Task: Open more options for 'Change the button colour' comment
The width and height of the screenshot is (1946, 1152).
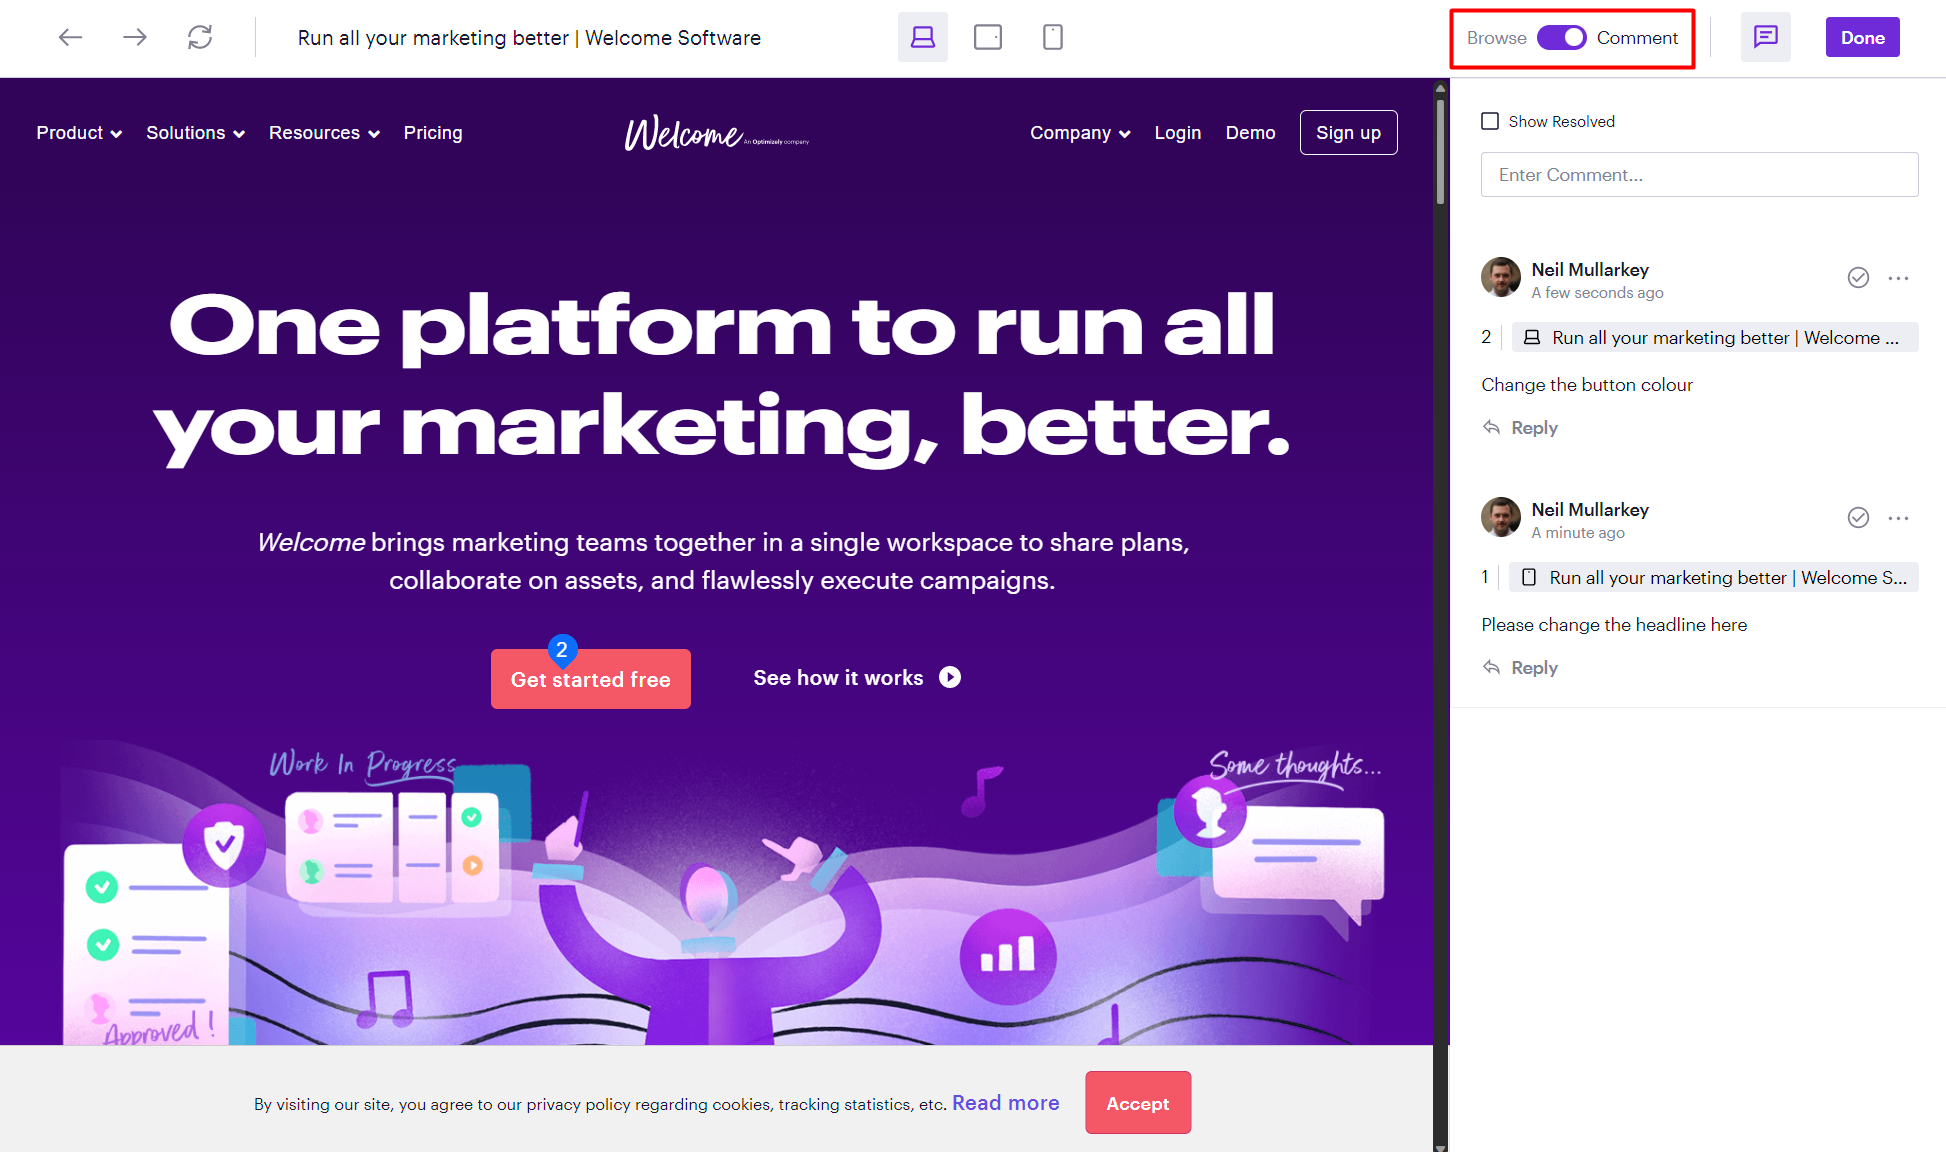Action: pos(1899,278)
